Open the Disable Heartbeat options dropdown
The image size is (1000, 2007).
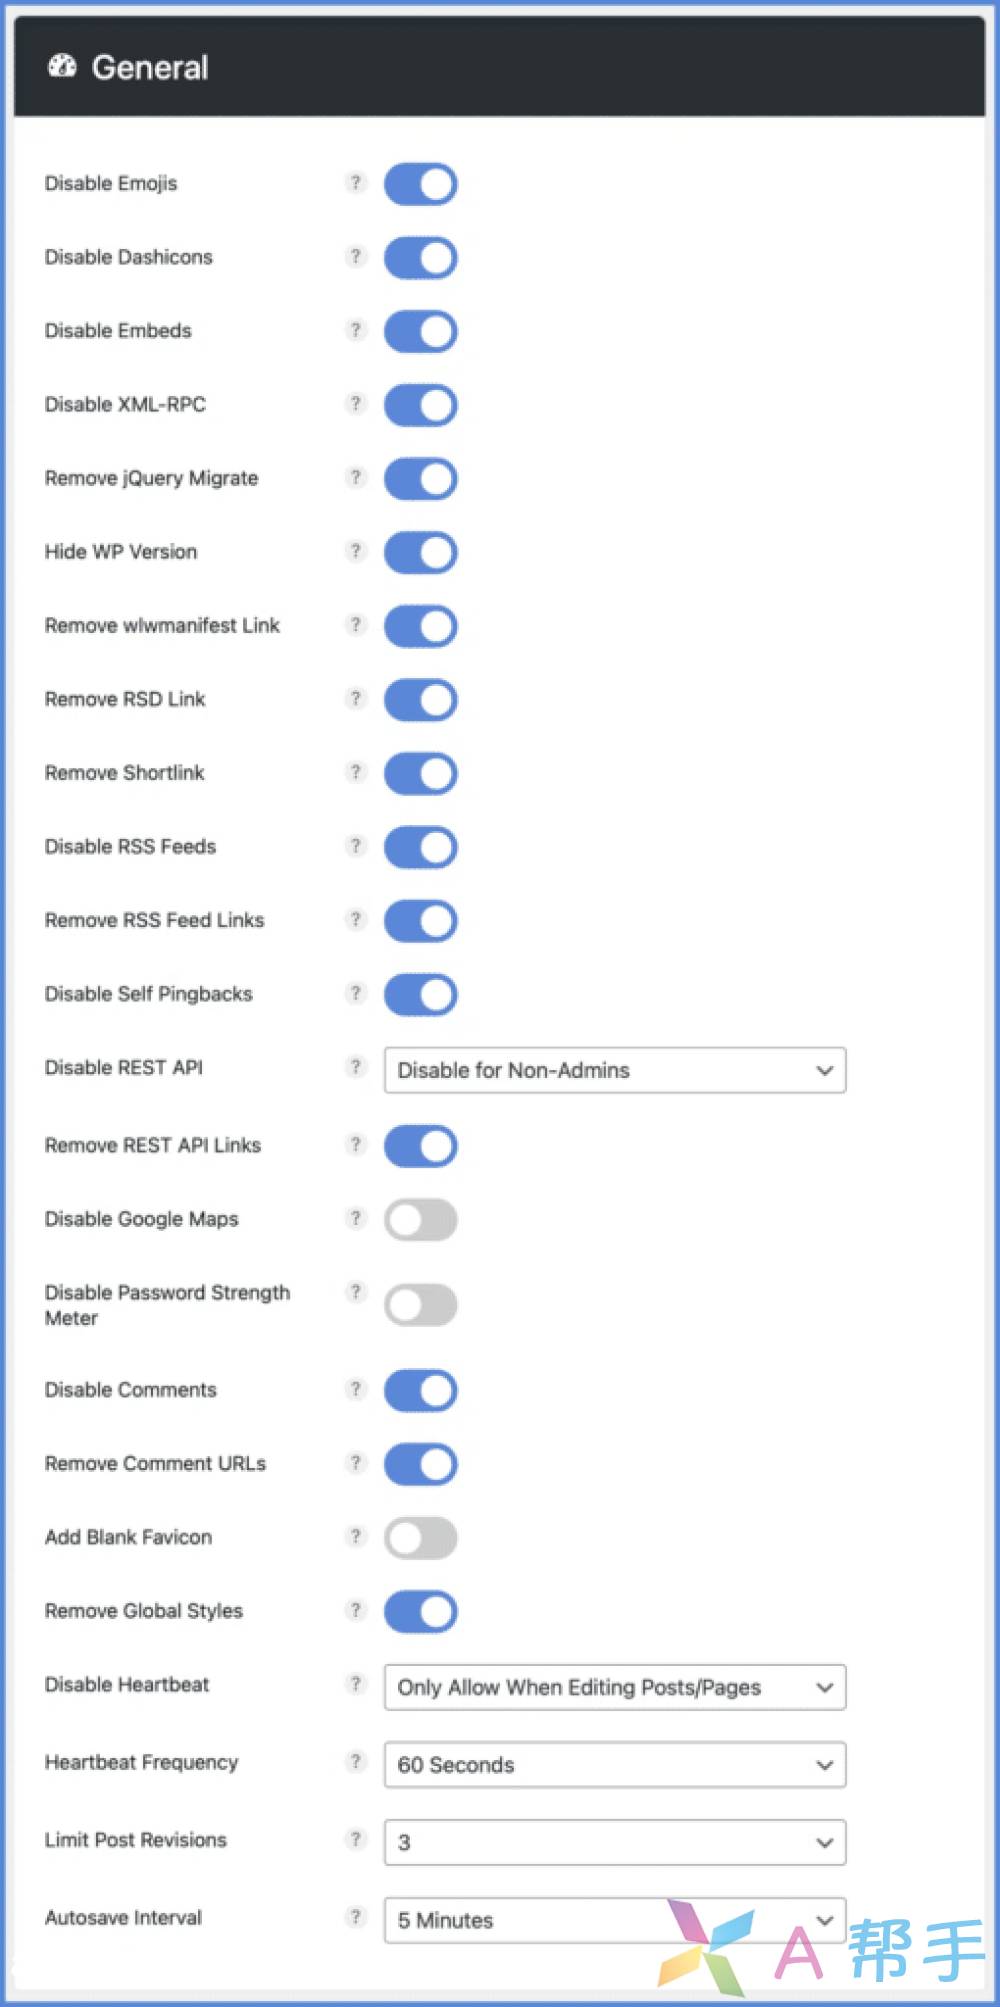pos(614,1687)
